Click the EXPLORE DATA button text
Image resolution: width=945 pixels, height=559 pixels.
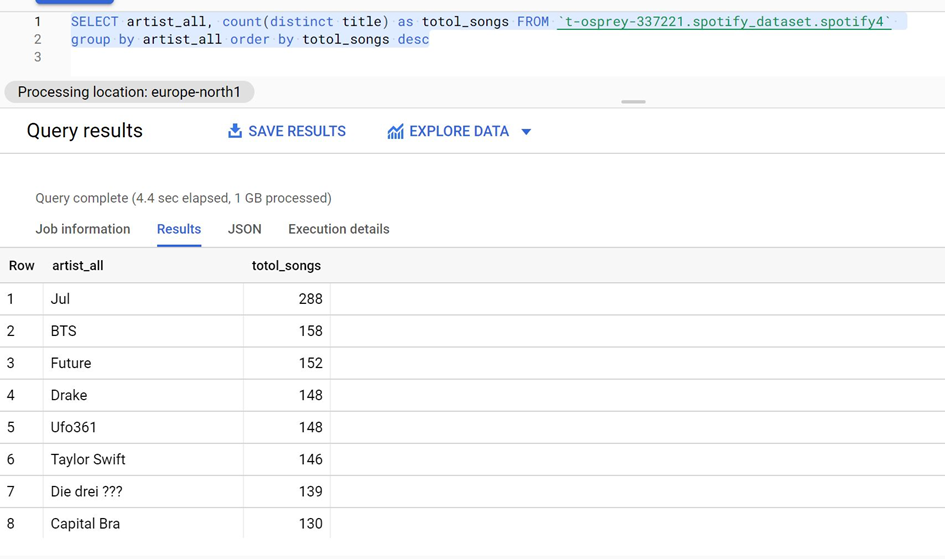pyautogui.click(x=459, y=131)
